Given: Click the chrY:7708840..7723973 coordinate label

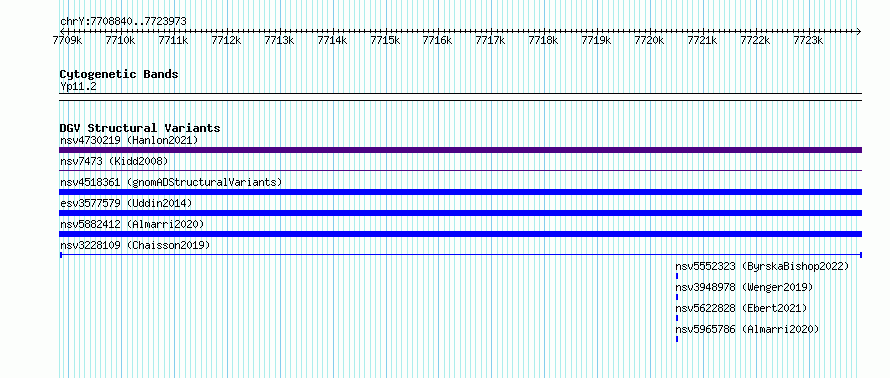Looking at the screenshot, I should click(123, 22).
